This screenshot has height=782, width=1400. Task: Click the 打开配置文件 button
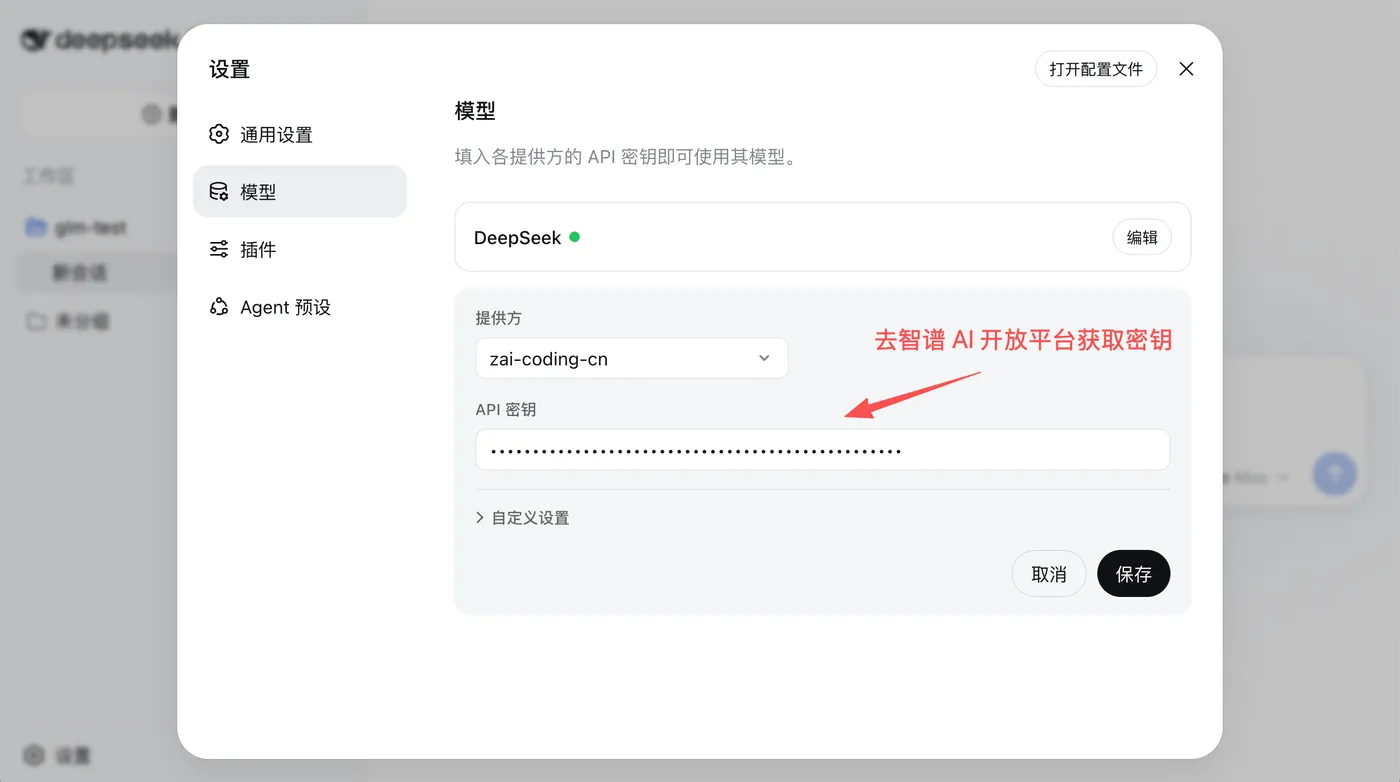(x=1096, y=69)
